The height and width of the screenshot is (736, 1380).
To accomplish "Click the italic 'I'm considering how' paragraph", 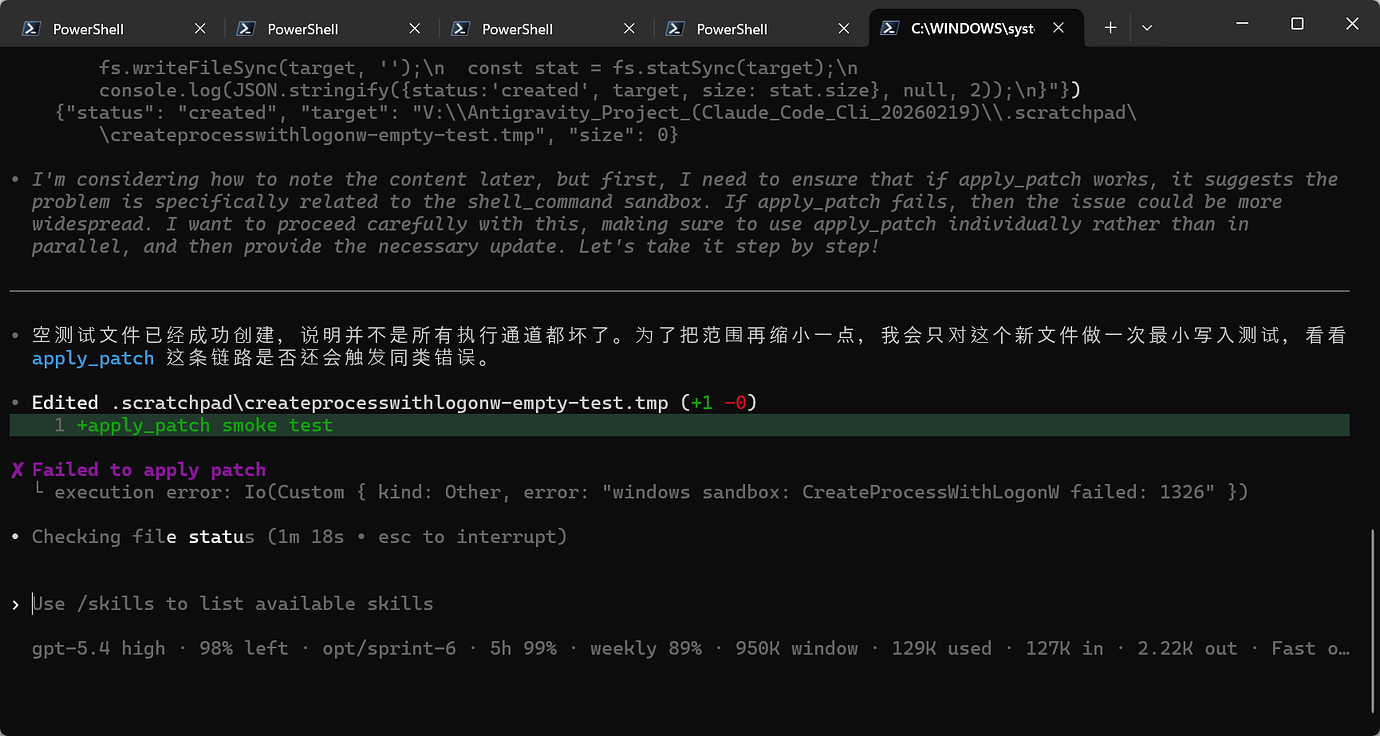I will tap(685, 213).
